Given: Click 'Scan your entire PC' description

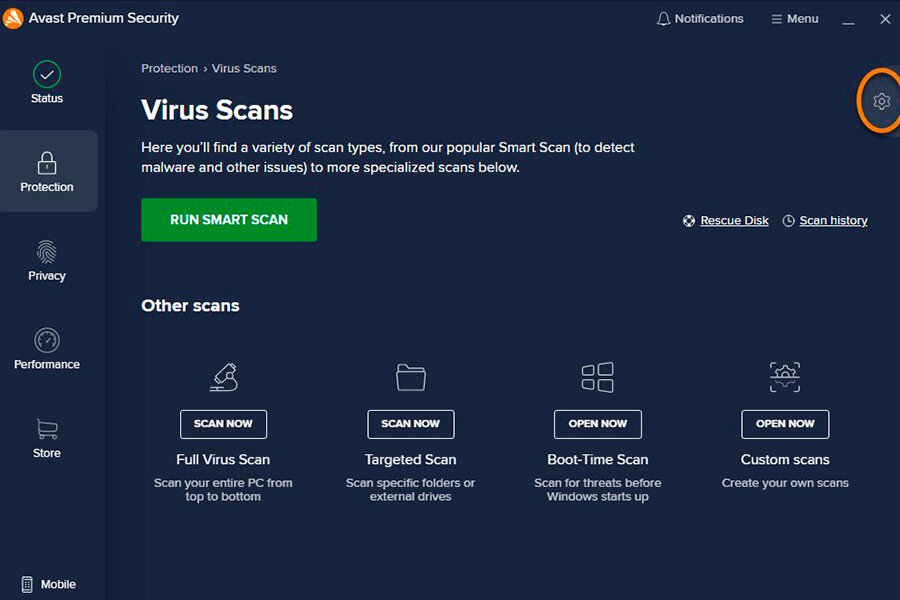Looking at the screenshot, I should [223, 490].
